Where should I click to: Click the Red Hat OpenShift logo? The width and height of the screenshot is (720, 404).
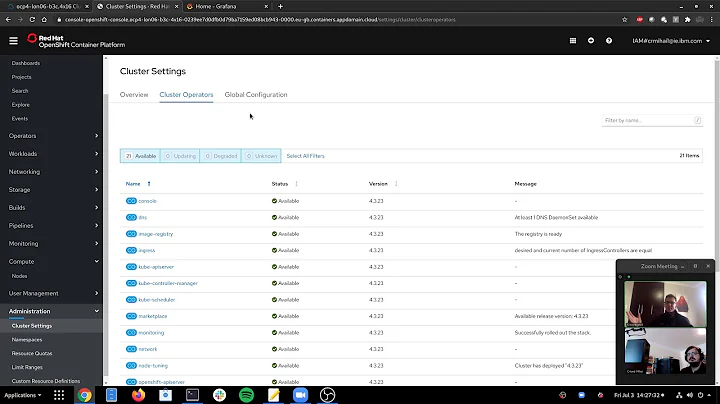[x=76, y=41]
